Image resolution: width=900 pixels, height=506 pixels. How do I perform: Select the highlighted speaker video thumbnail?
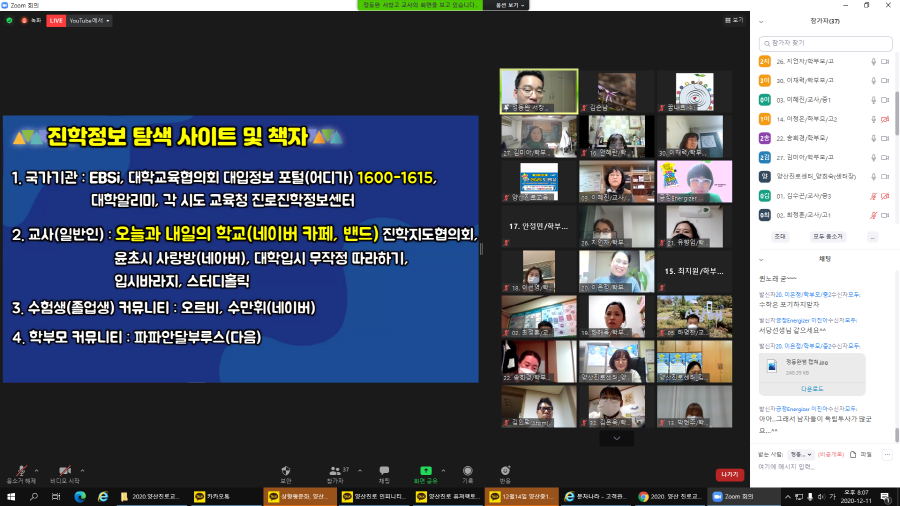[539, 91]
